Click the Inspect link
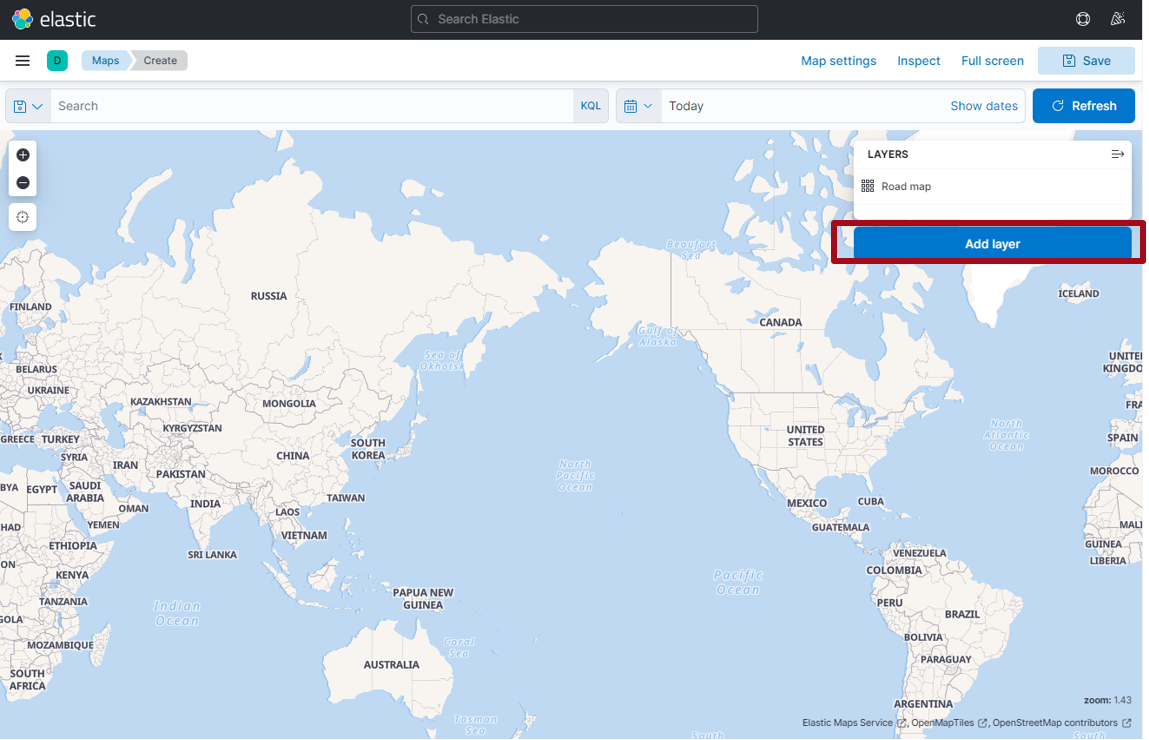 (x=918, y=61)
